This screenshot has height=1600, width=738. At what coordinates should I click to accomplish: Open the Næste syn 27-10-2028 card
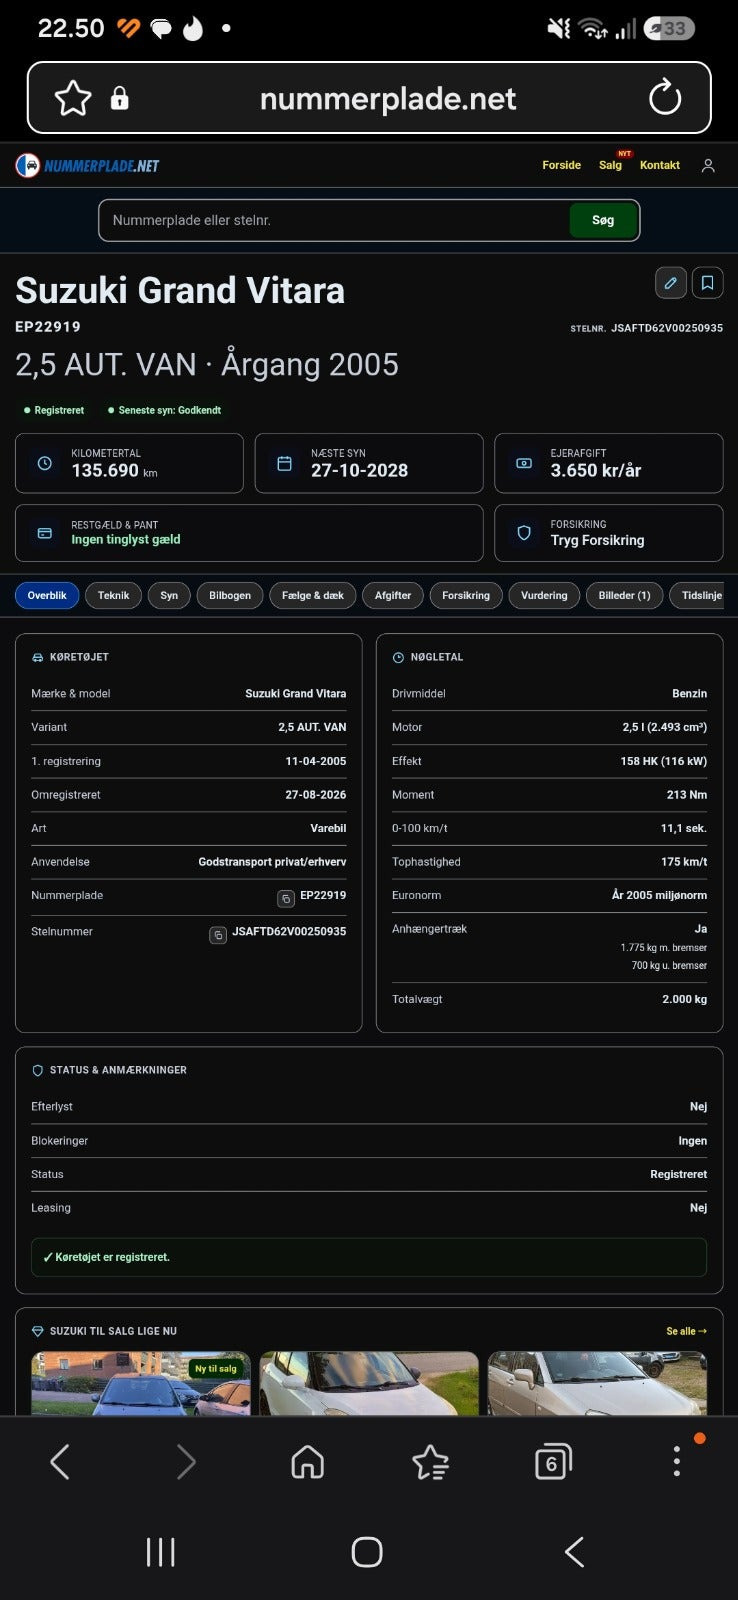(369, 463)
